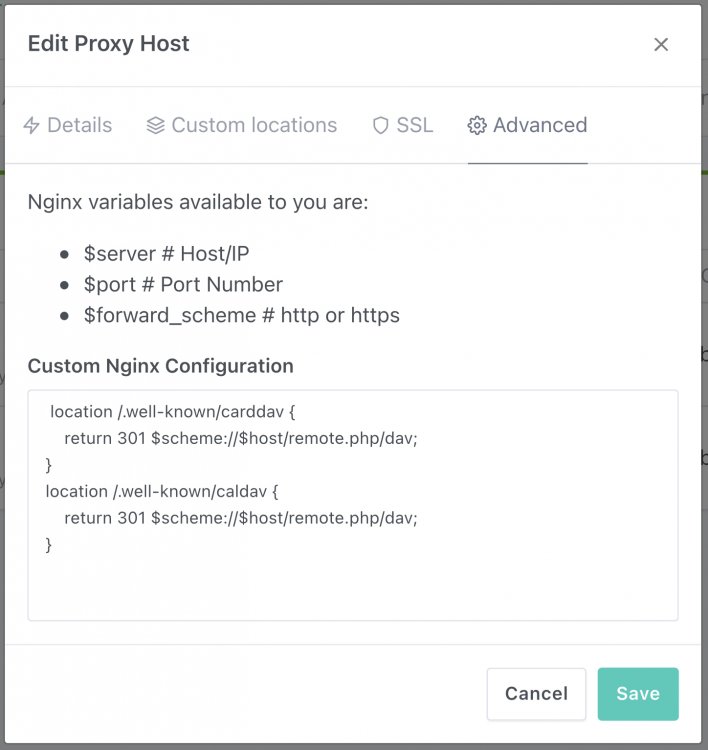
Task: Focus the Custom Nginx Configuration text area
Action: coord(353,506)
